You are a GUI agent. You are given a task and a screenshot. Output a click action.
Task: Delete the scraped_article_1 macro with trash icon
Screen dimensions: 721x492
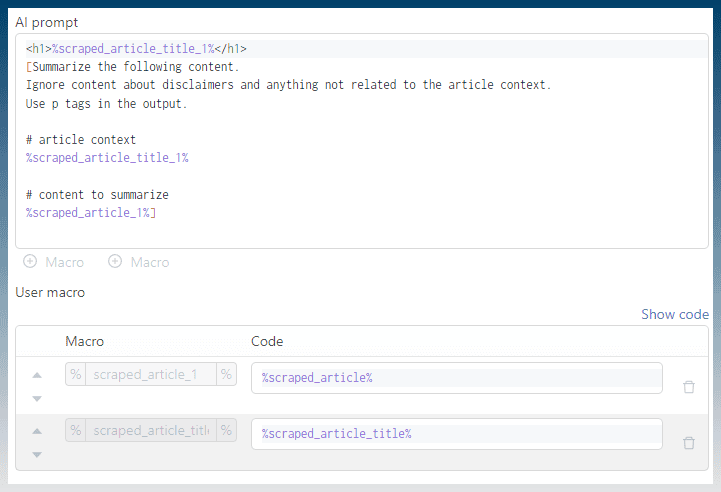688,387
